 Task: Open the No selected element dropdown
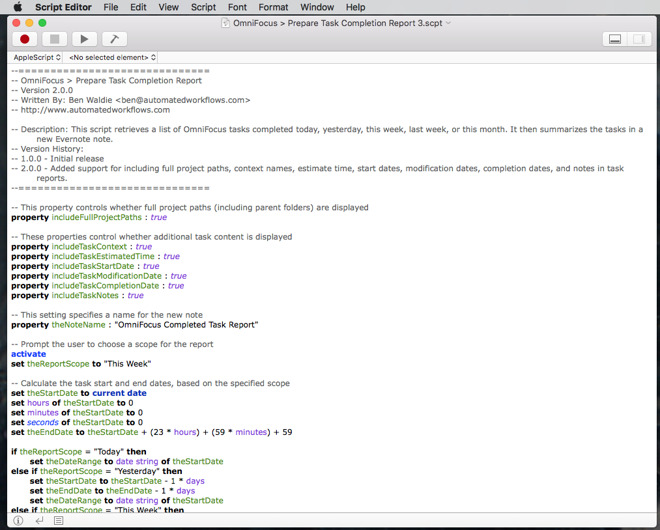coord(112,57)
